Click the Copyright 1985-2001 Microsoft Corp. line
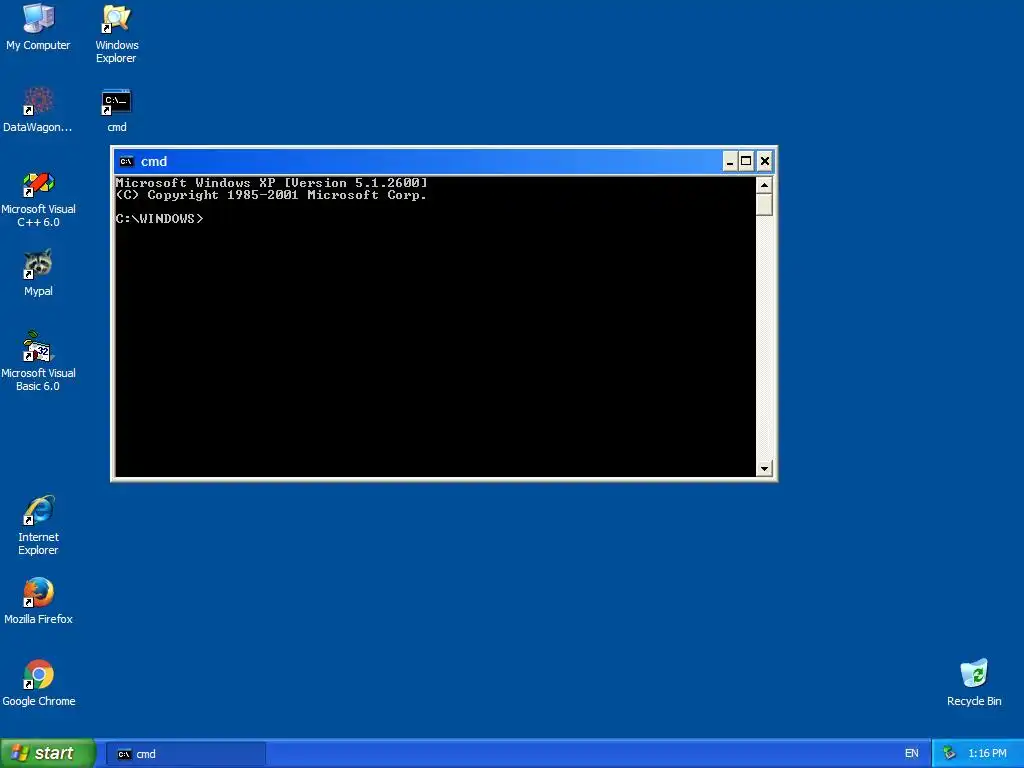The image size is (1024, 768). pyautogui.click(x=271, y=195)
